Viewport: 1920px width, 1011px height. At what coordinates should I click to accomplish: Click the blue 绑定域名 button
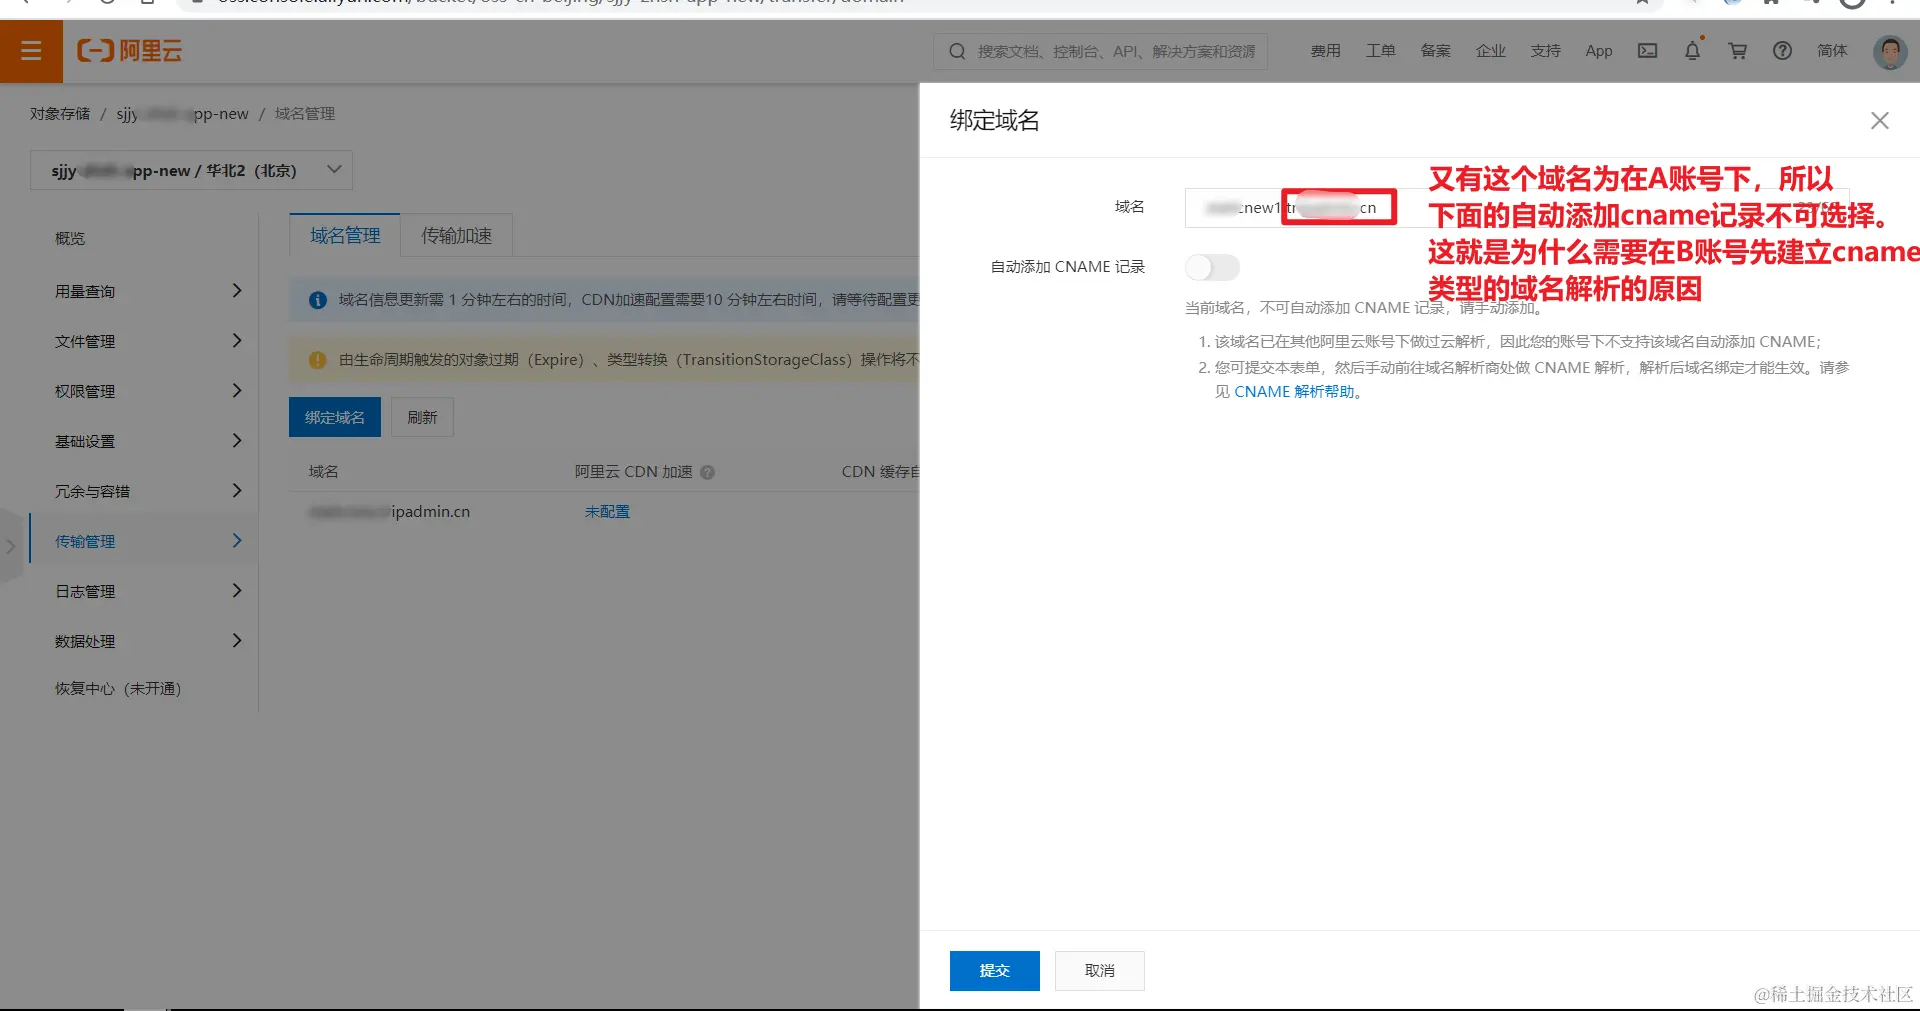point(335,417)
